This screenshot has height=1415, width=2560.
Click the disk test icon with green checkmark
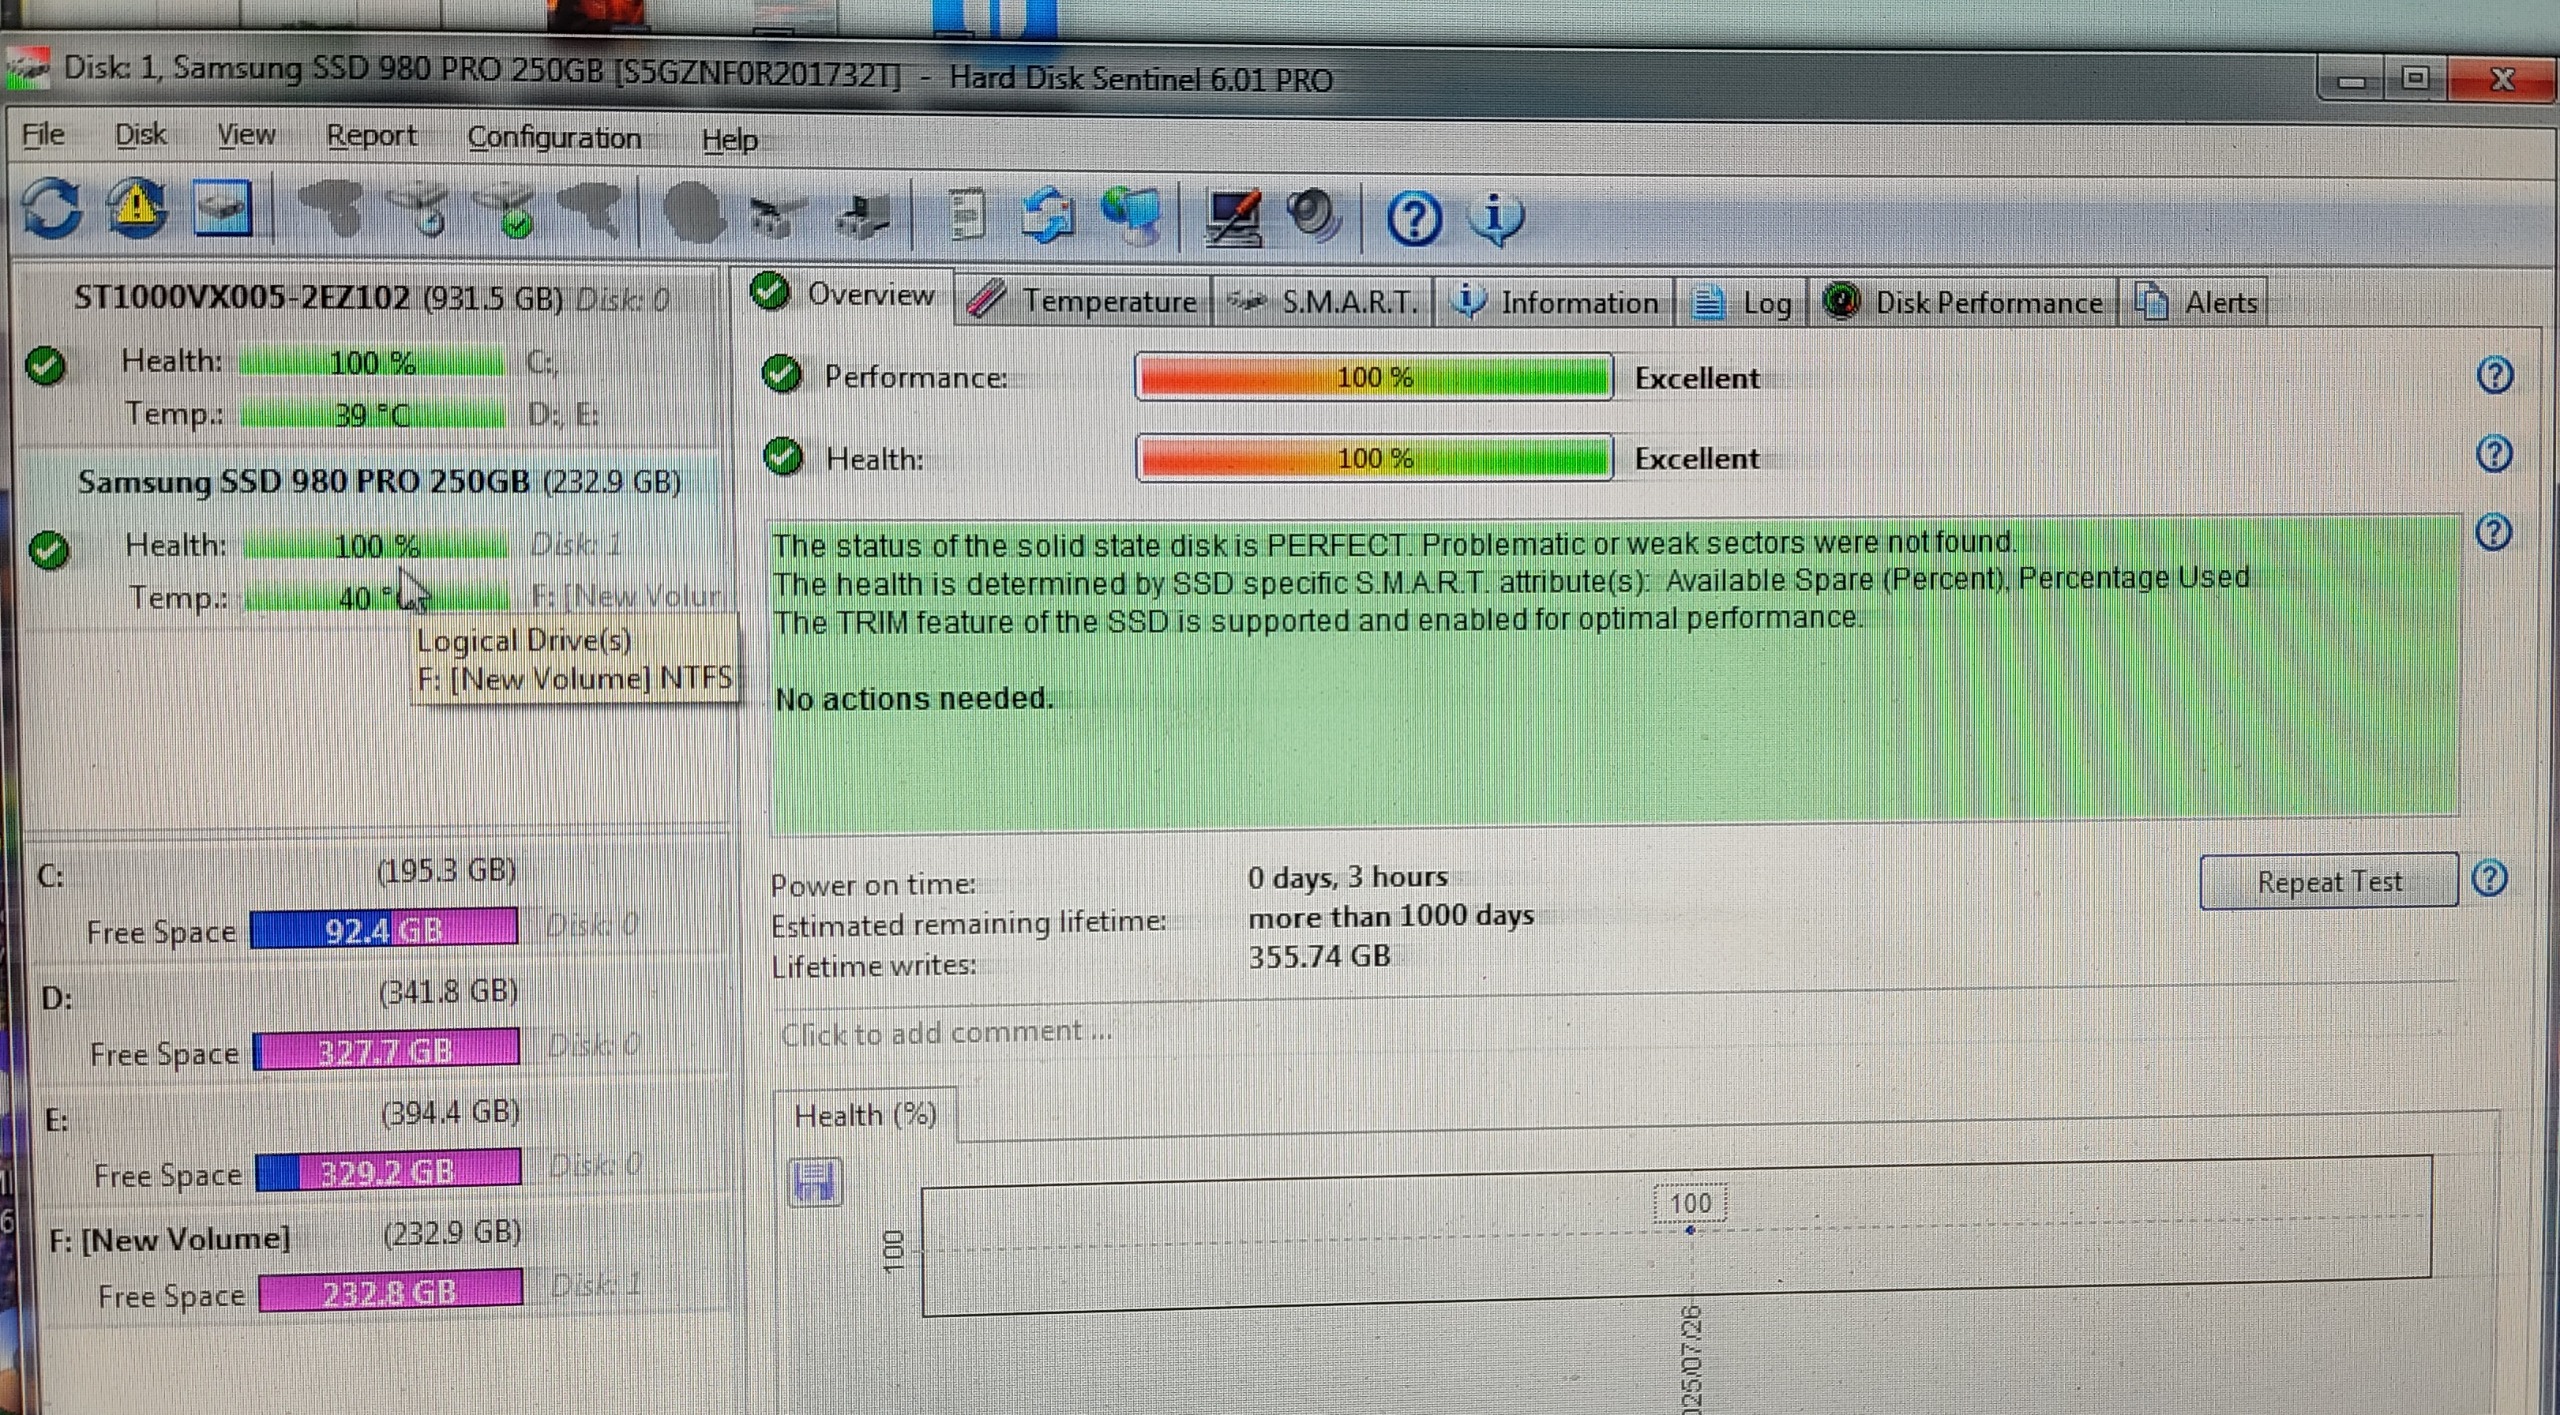point(509,211)
